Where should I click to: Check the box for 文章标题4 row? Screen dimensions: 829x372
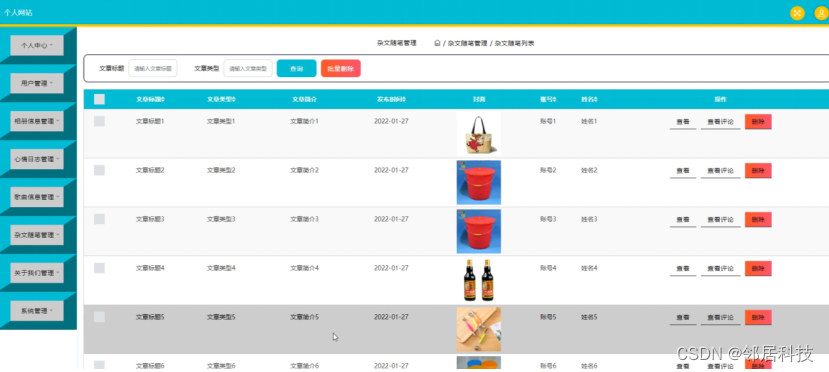[99, 268]
